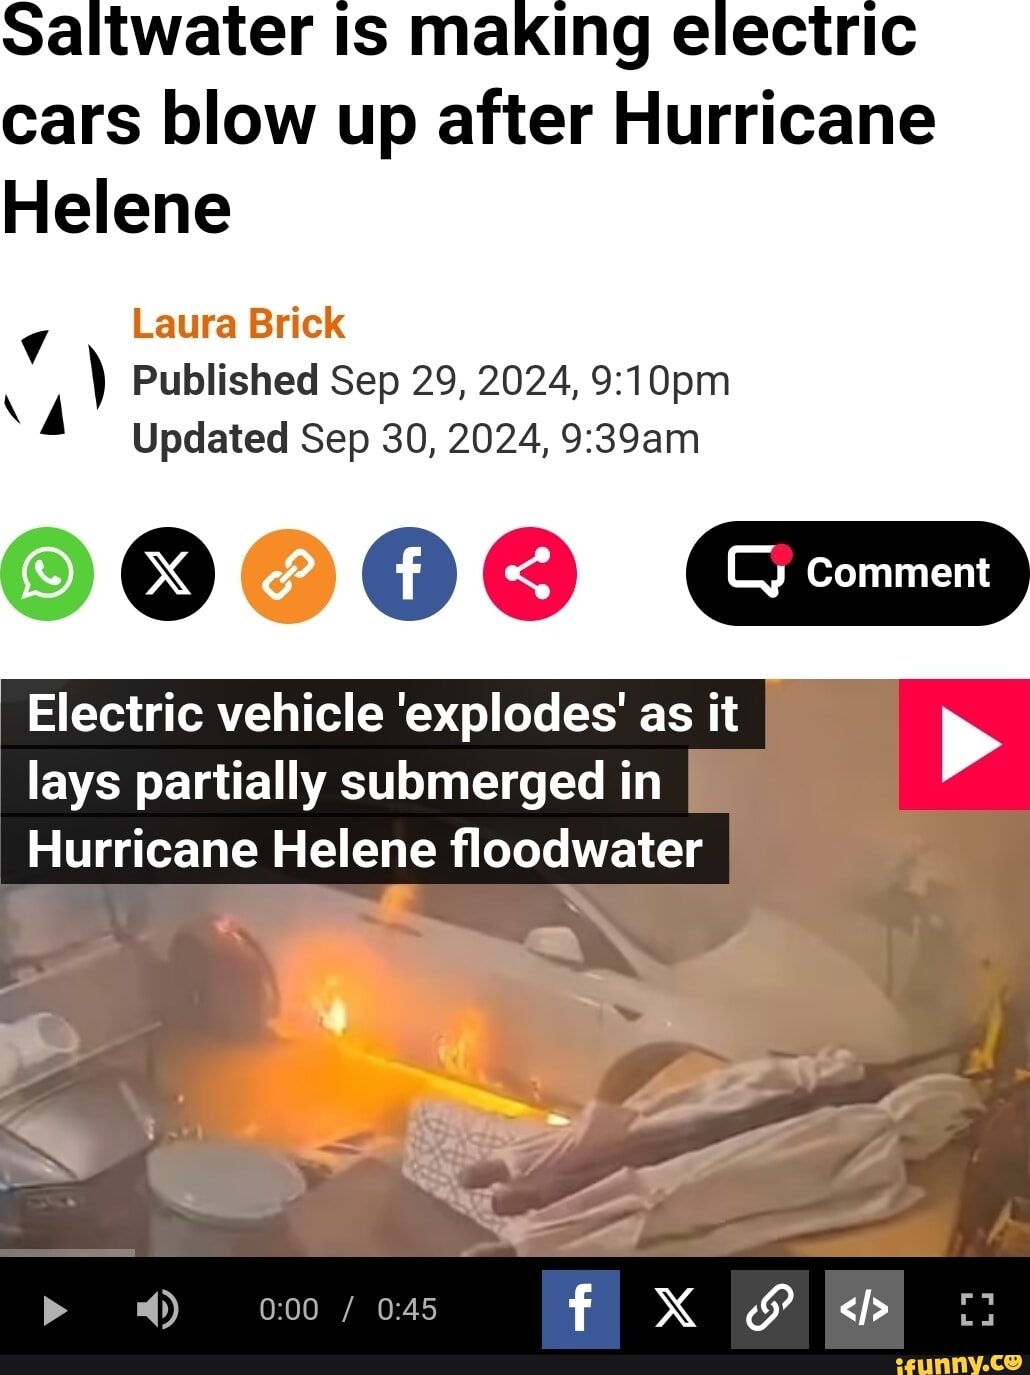Share video on Facebook in player bar
Viewport: 1030px width, 1375px height.
581,1309
